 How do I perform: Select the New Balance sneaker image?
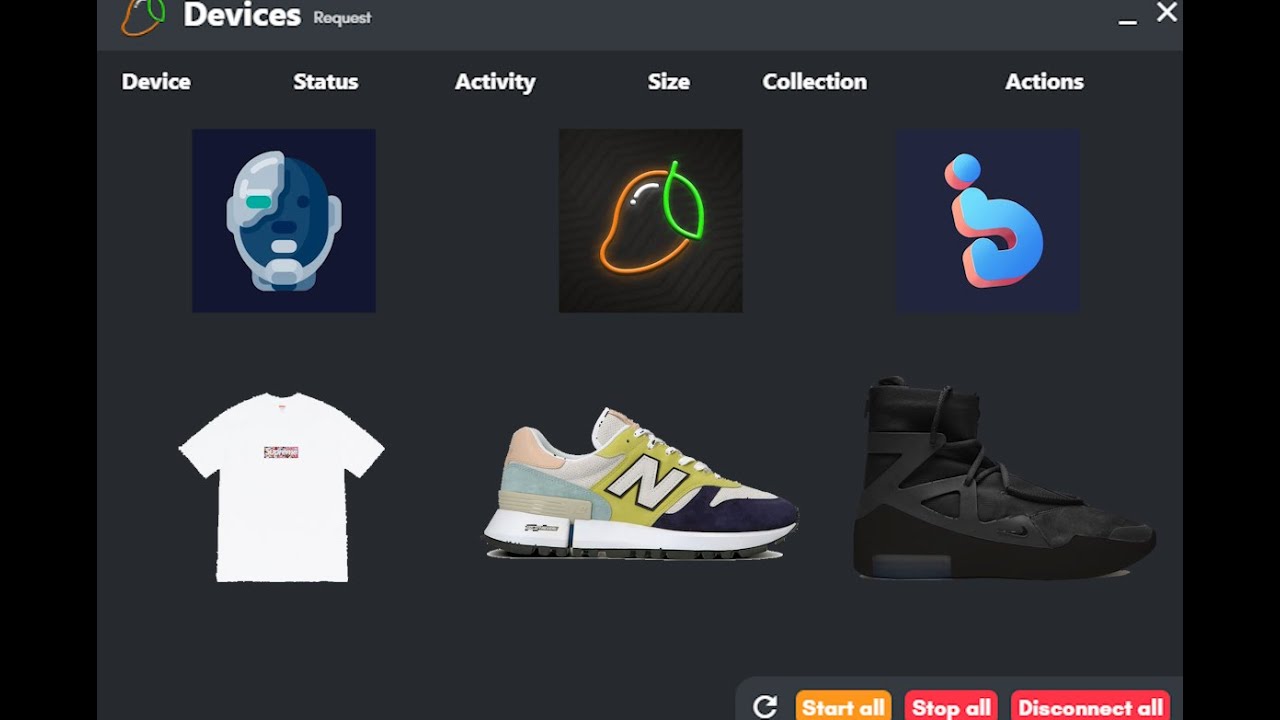point(640,483)
